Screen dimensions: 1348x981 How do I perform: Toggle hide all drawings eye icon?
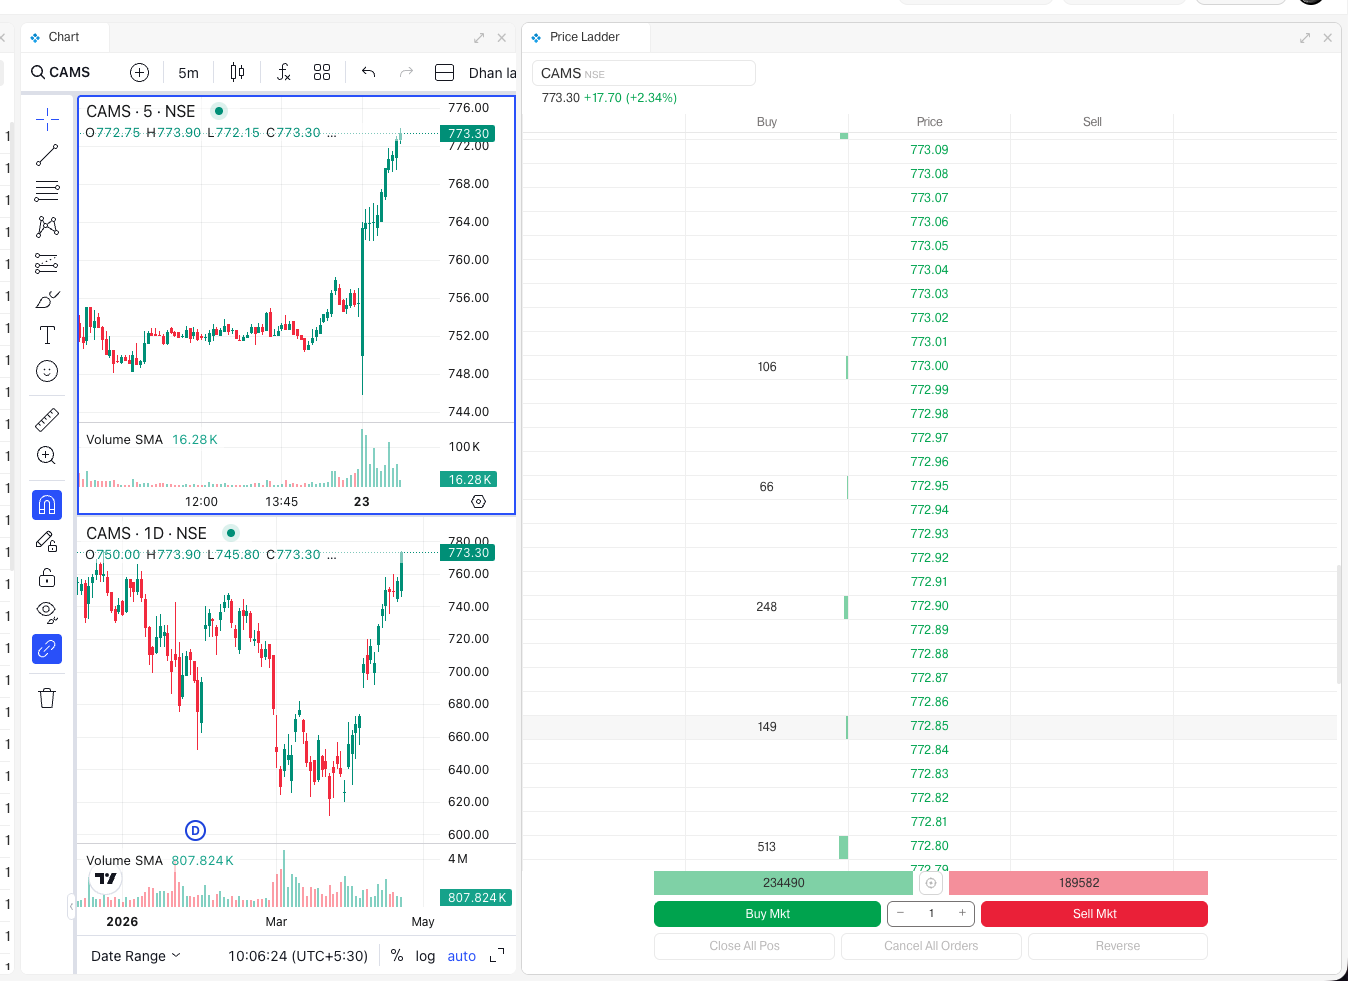click(47, 612)
